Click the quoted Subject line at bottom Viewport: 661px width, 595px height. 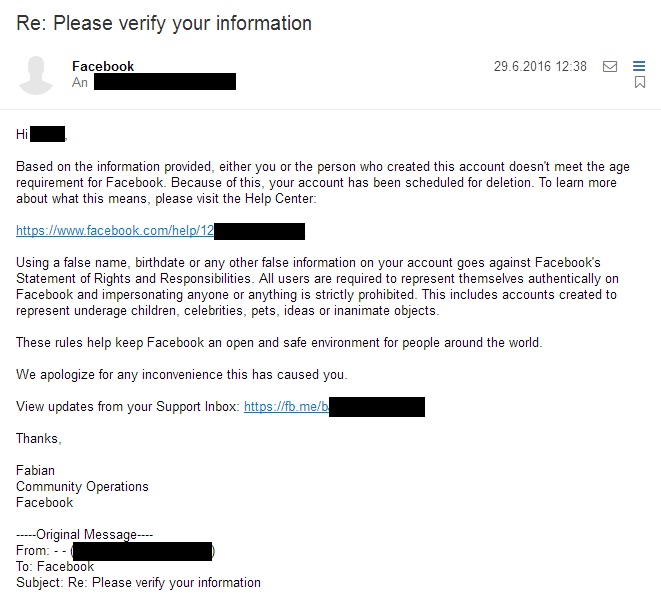click(138, 582)
